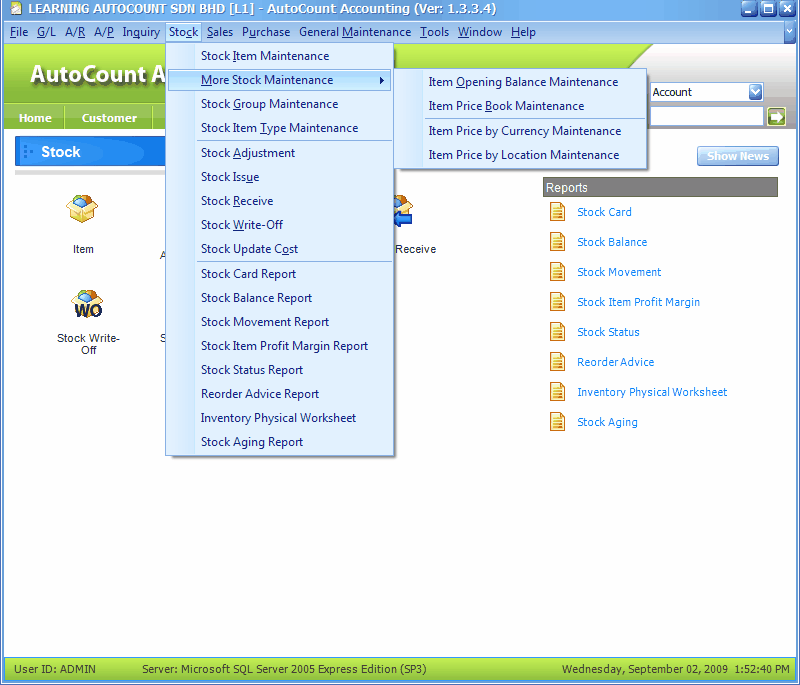Click the green go arrow beside search box
This screenshot has width=800, height=685.
pos(776,117)
